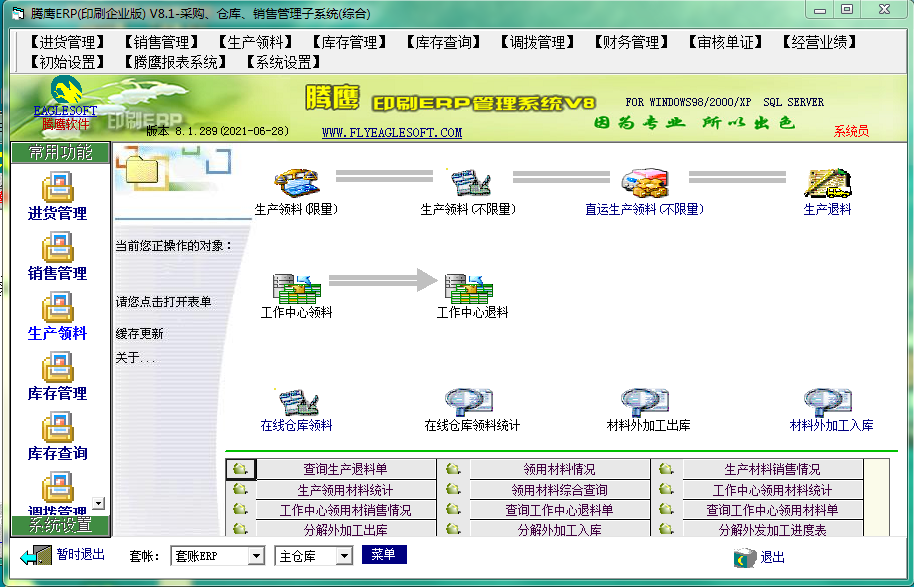Click the 库存管理 sidebar icon

[57, 367]
